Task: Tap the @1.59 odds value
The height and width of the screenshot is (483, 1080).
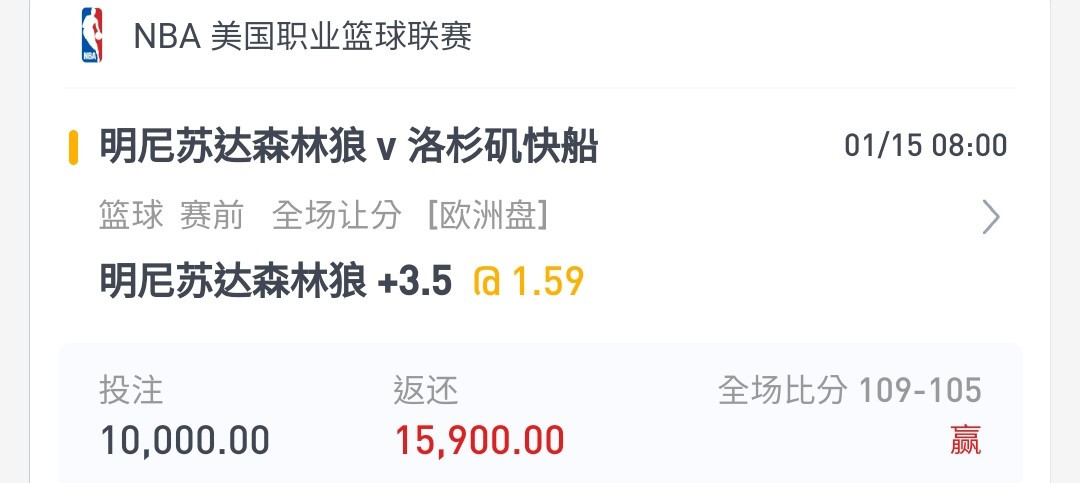Action: click(529, 281)
